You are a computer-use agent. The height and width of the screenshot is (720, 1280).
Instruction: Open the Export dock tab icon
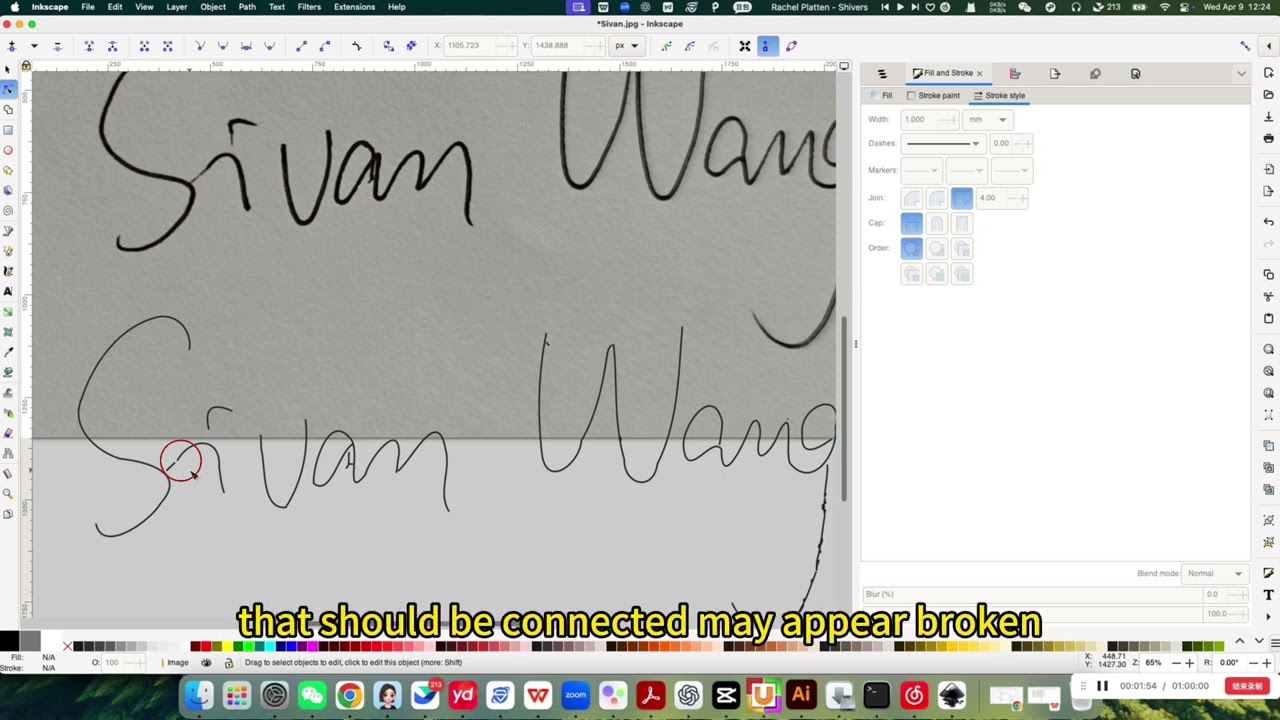pos(1055,73)
